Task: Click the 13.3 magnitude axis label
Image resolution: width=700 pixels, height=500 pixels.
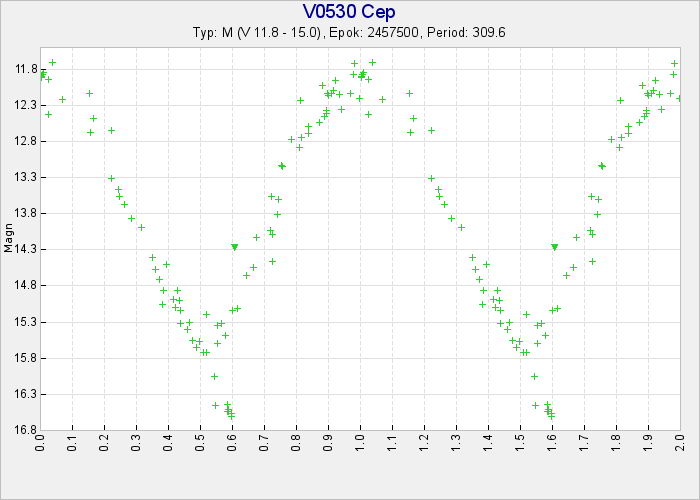Action: point(26,177)
